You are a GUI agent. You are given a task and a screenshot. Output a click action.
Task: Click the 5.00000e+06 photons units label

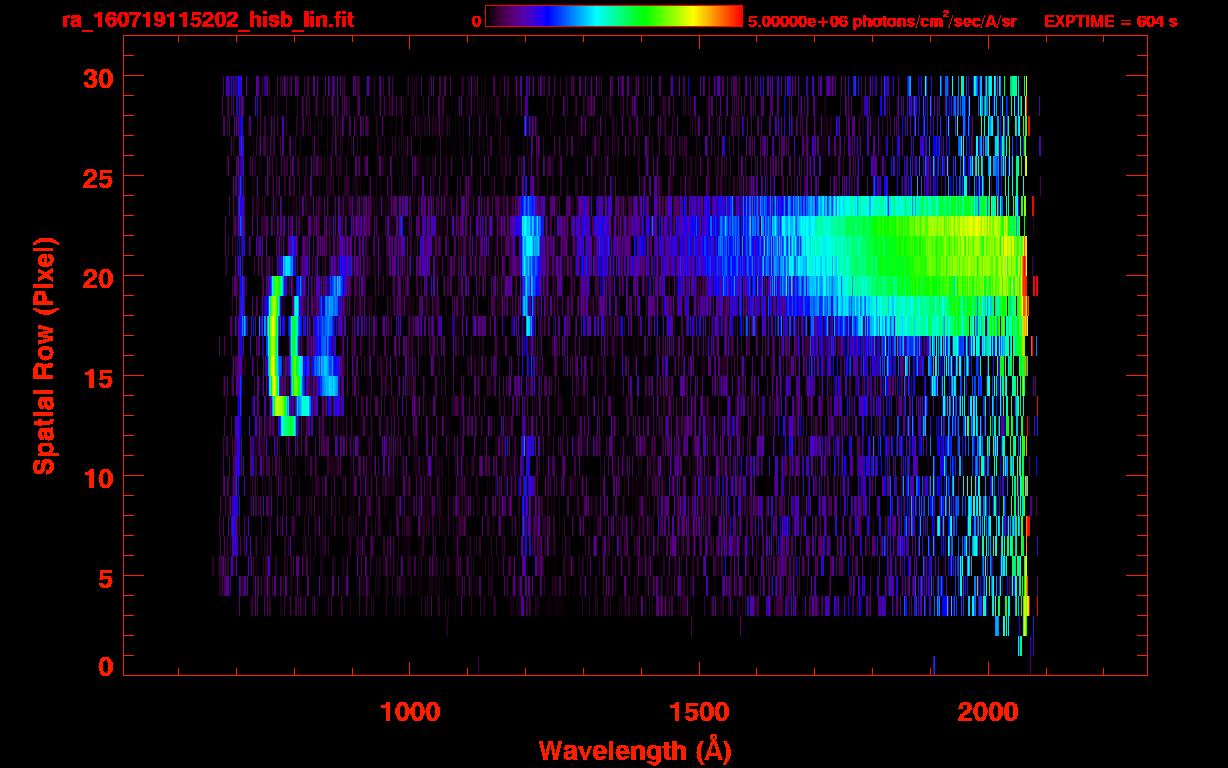(882, 21)
